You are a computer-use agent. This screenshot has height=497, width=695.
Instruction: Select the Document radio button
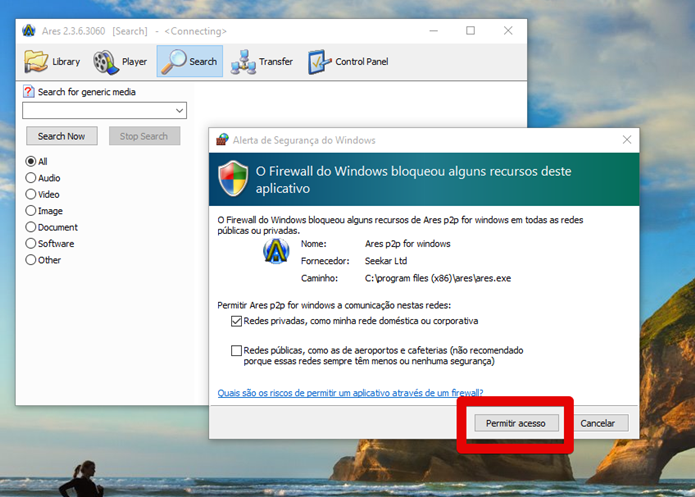point(31,227)
